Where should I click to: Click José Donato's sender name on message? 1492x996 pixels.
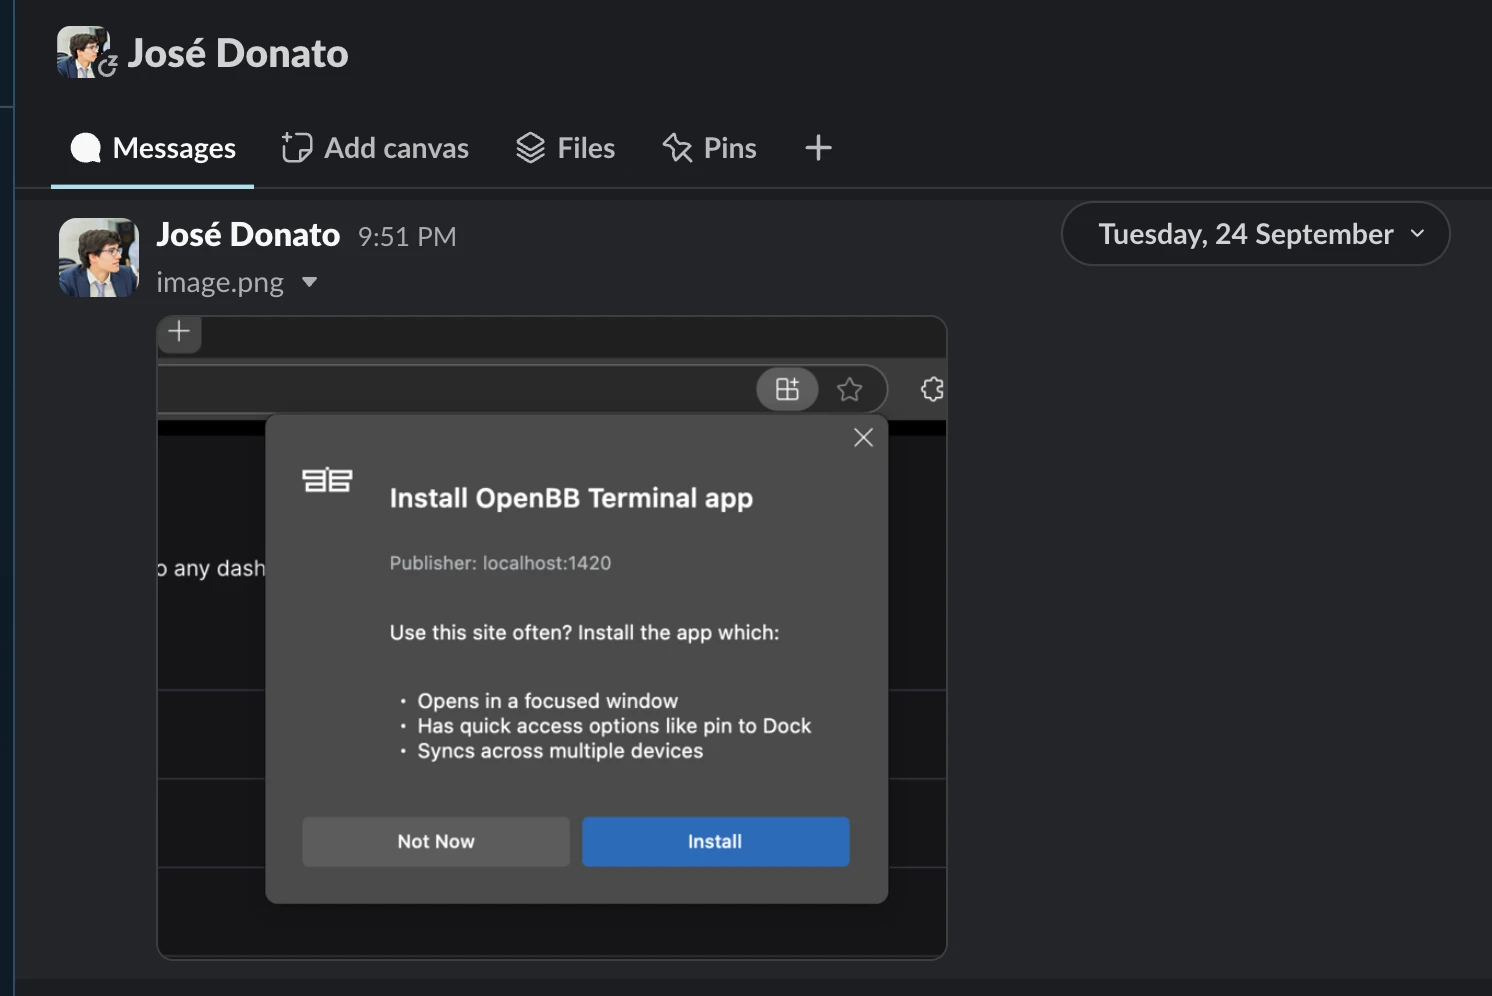point(248,235)
